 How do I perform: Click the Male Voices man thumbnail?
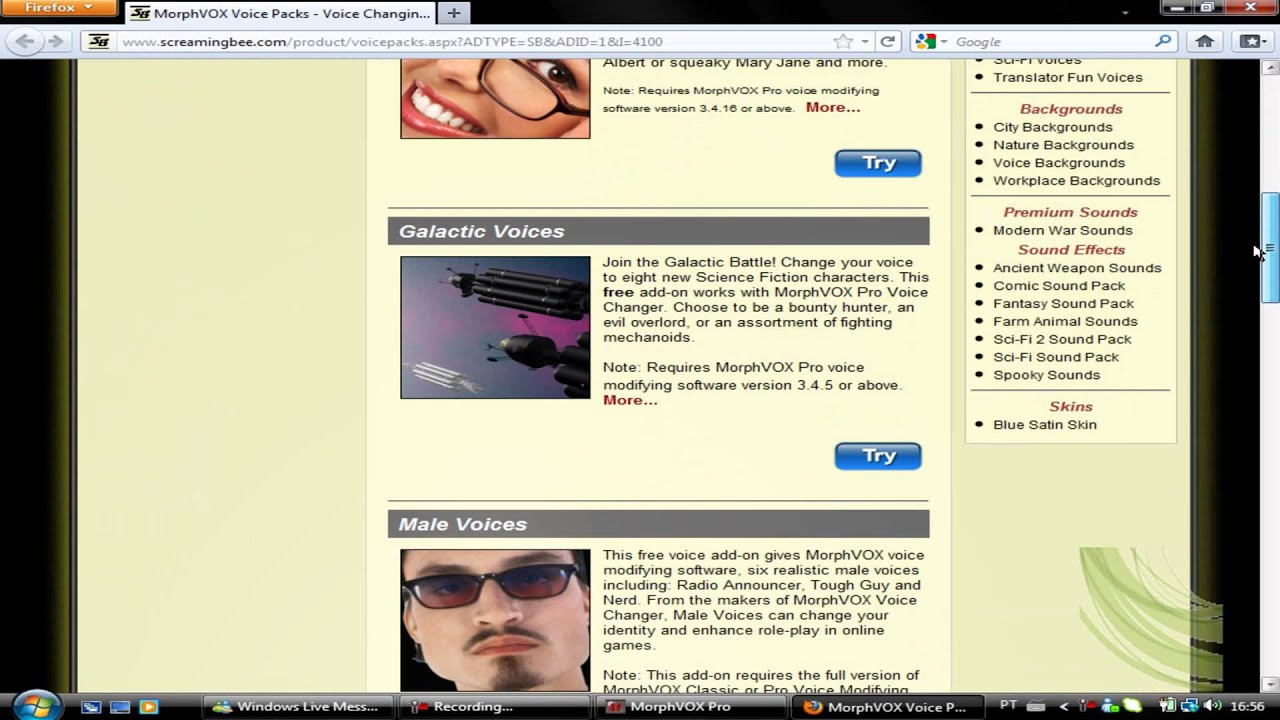click(495, 620)
